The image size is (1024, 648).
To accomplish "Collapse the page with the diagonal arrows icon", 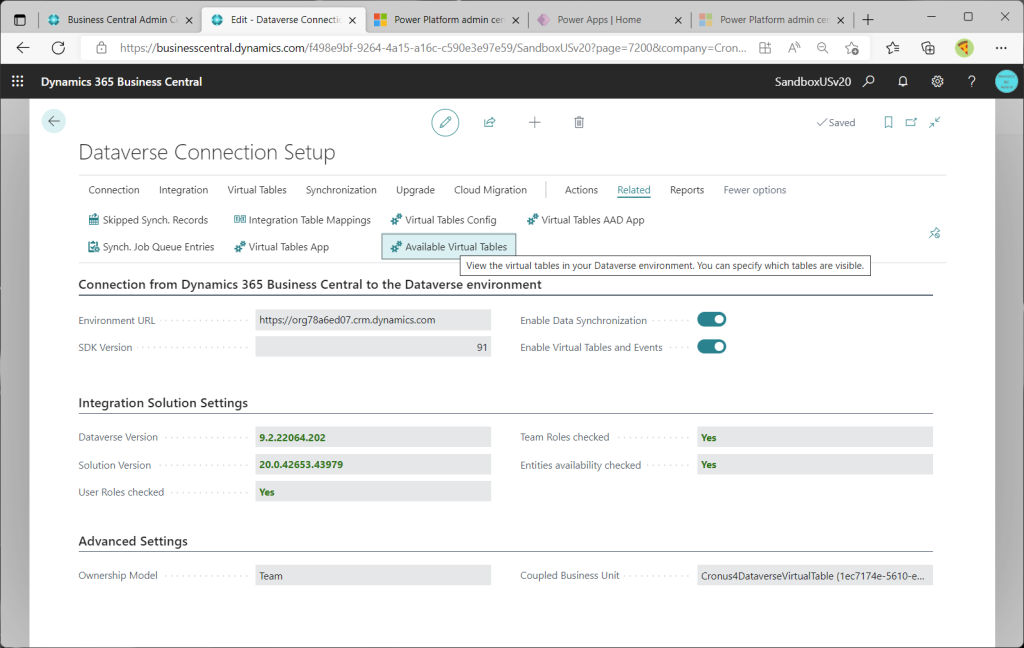I will (935, 122).
